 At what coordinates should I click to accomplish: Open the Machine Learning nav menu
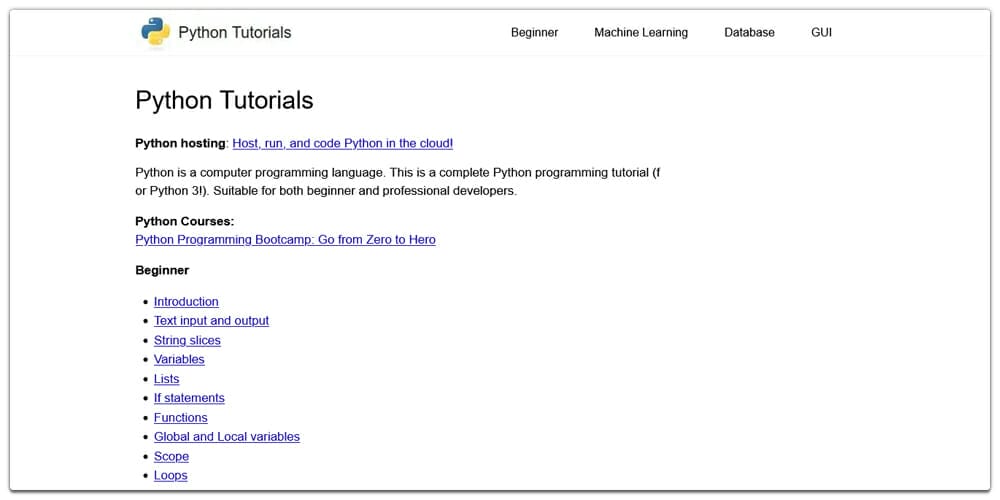[641, 33]
